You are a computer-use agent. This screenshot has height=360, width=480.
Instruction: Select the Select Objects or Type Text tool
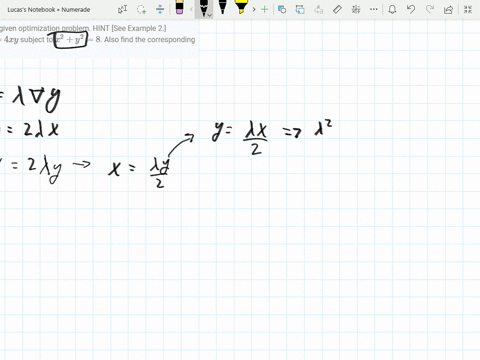(122, 9)
